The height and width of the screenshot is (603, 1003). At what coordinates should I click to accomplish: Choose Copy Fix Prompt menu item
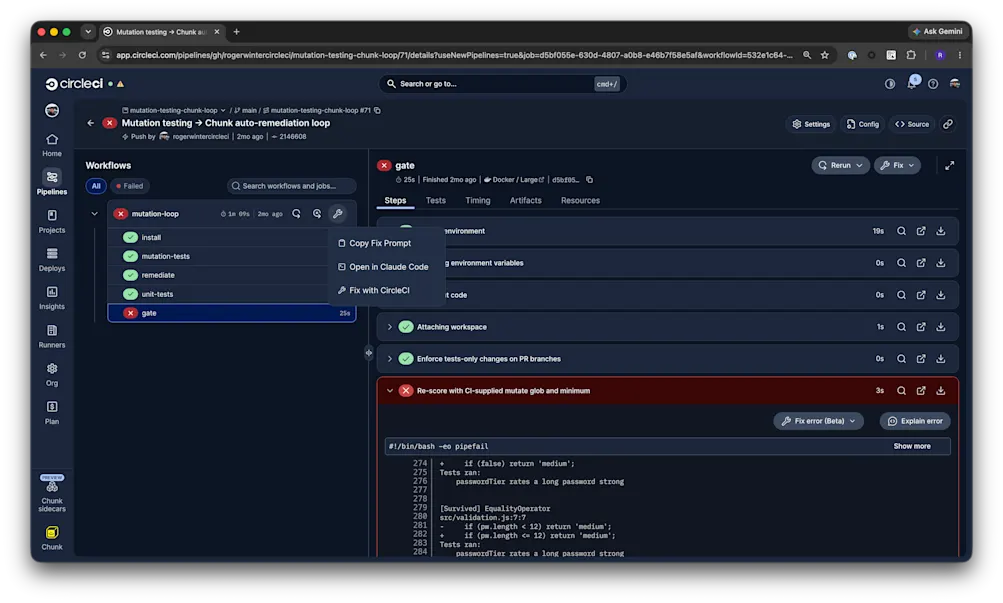380,243
